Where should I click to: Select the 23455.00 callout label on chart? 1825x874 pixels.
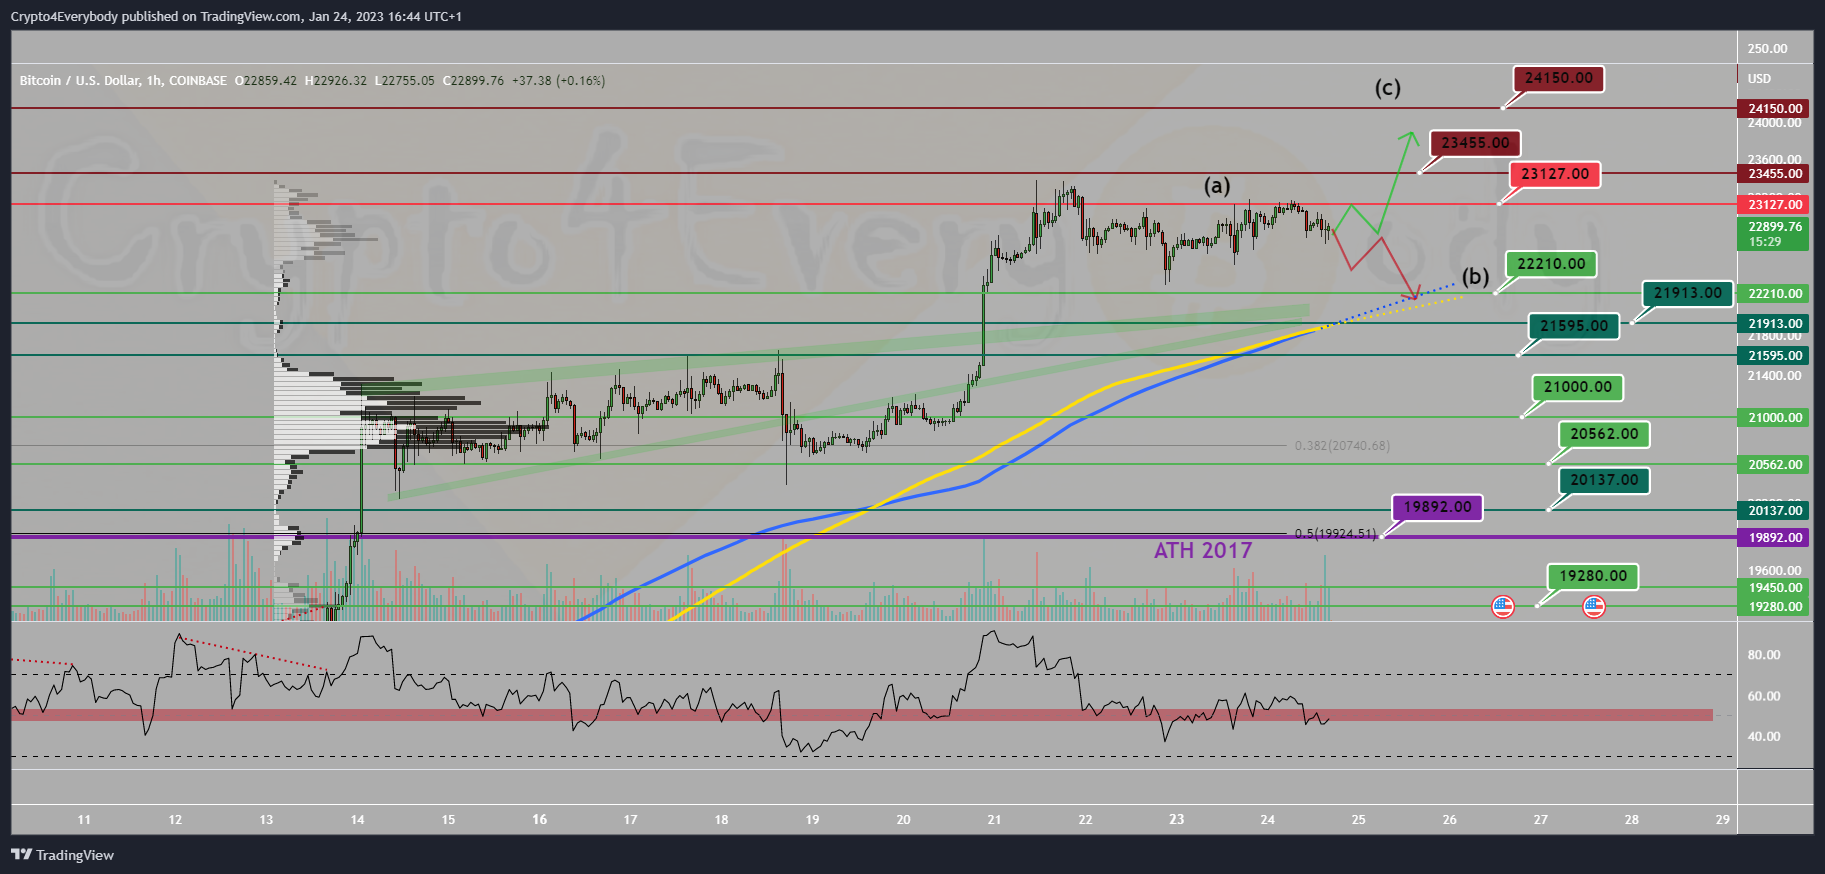pos(1475,143)
